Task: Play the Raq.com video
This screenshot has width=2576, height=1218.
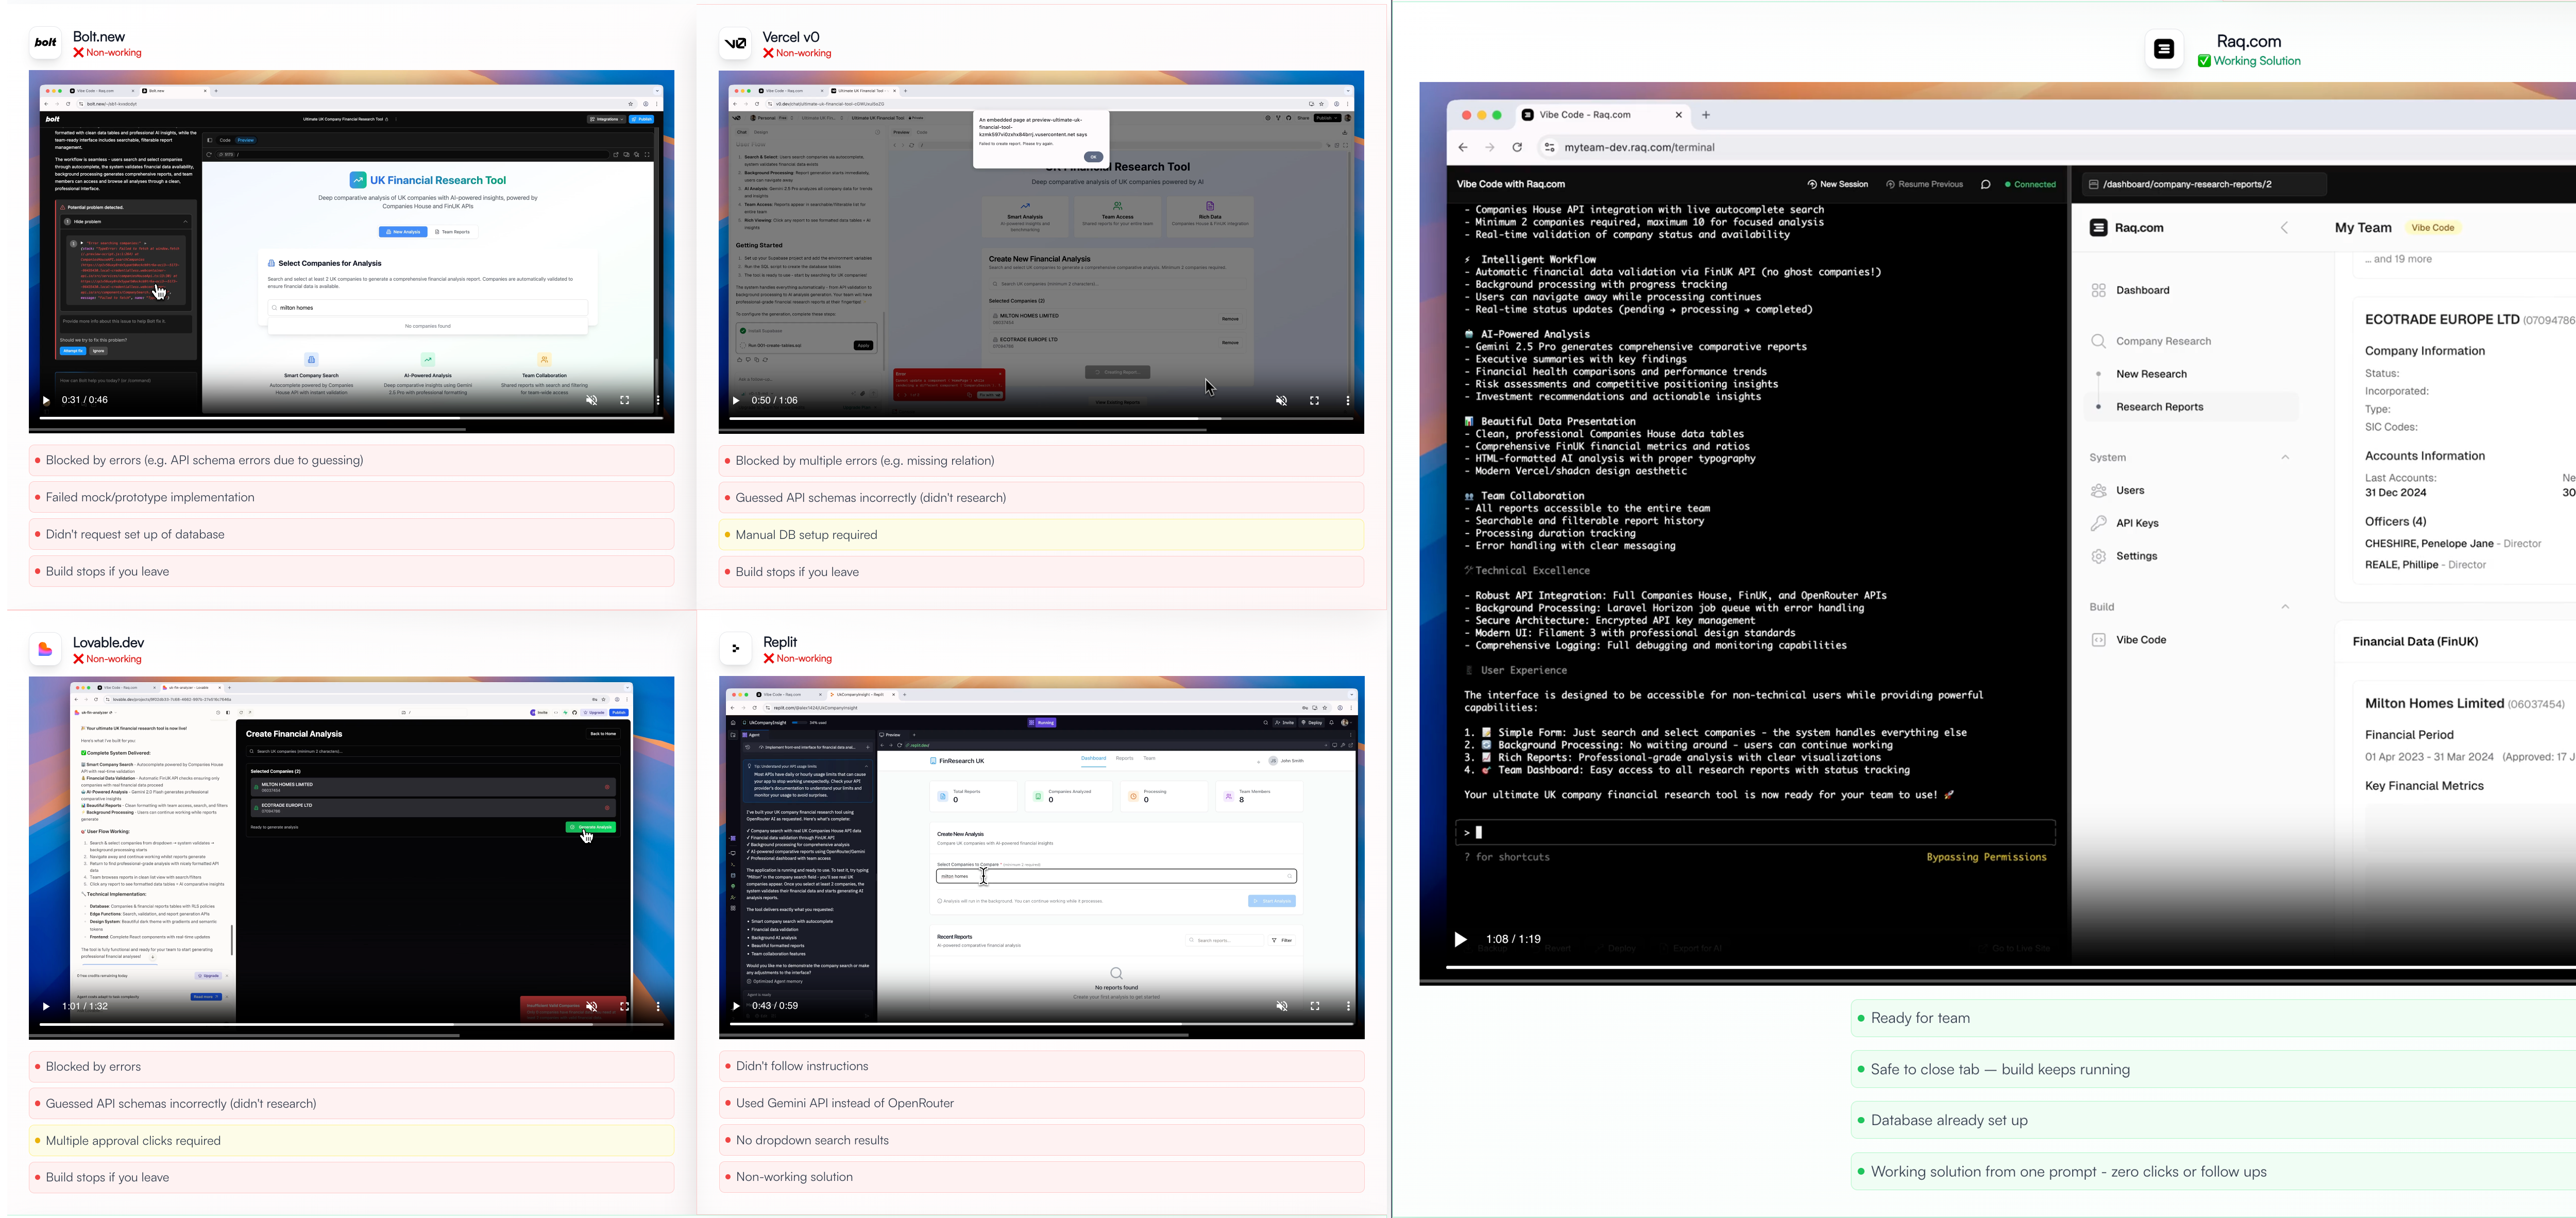Action: (x=1460, y=940)
